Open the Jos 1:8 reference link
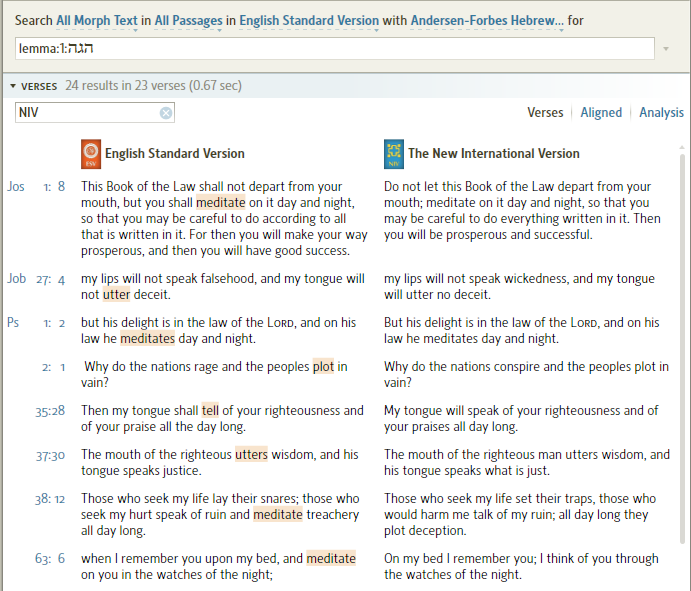 click(x=36, y=187)
